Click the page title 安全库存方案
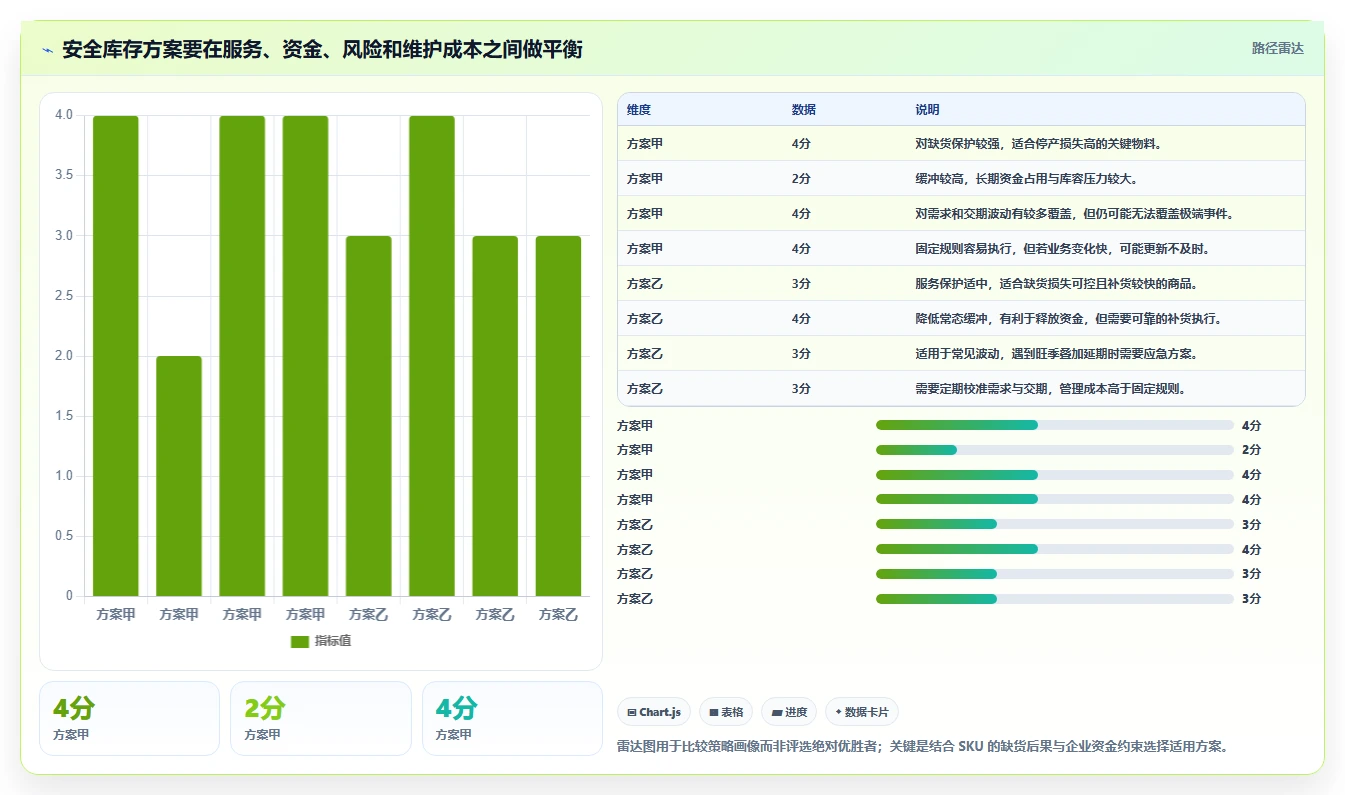The height and width of the screenshot is (795, 1345). pyautogui.click(x=322, y=50)
